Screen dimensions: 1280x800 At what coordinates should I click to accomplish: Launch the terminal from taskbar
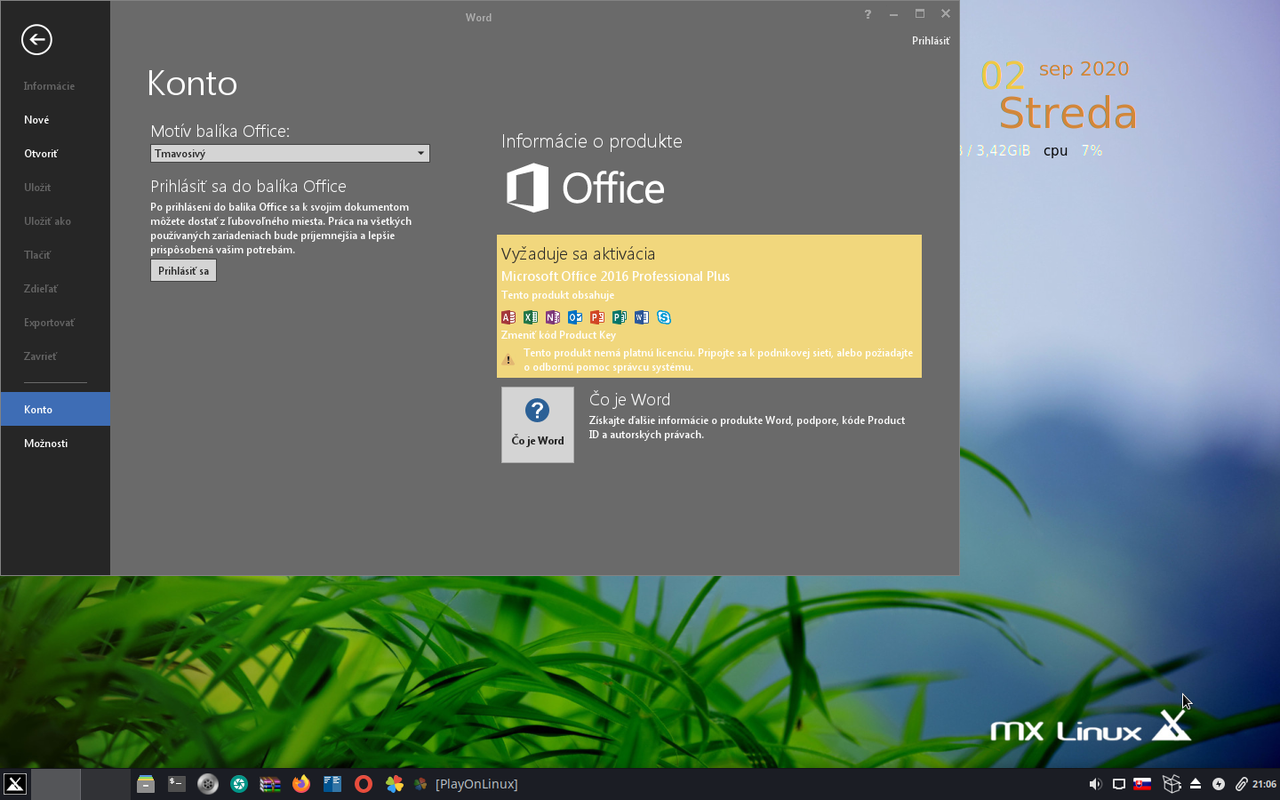click(177, 784)
